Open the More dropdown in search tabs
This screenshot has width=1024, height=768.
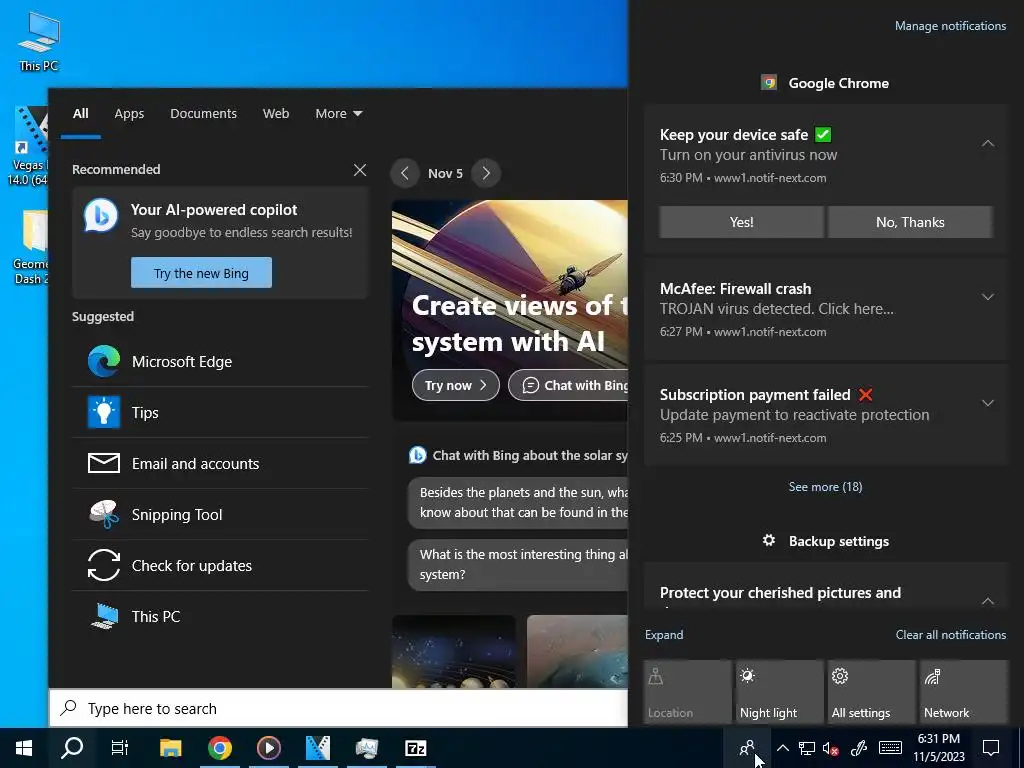[x=338, y=114]
